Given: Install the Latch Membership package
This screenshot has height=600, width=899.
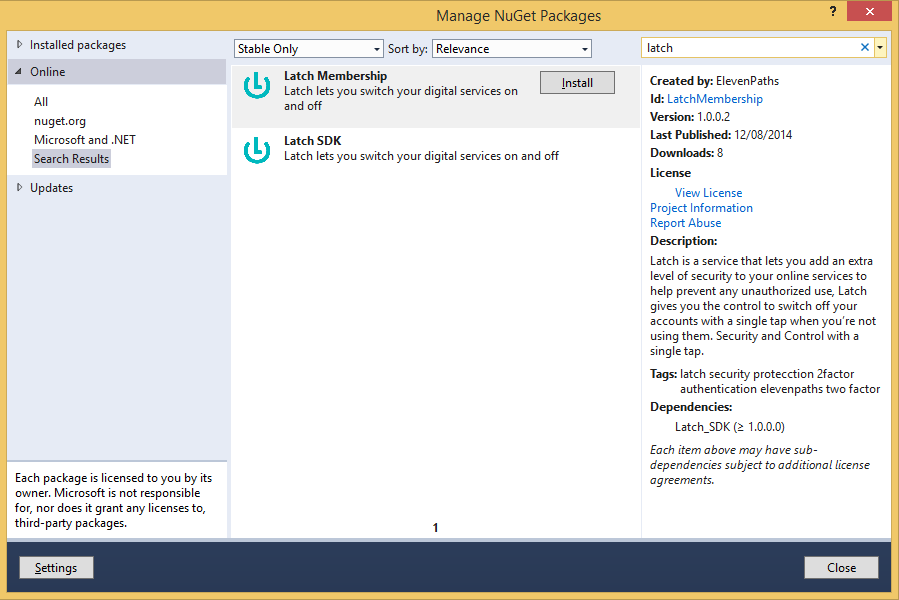Looking at the screenshot, I should pyautogui.click(x=577, y=83).
